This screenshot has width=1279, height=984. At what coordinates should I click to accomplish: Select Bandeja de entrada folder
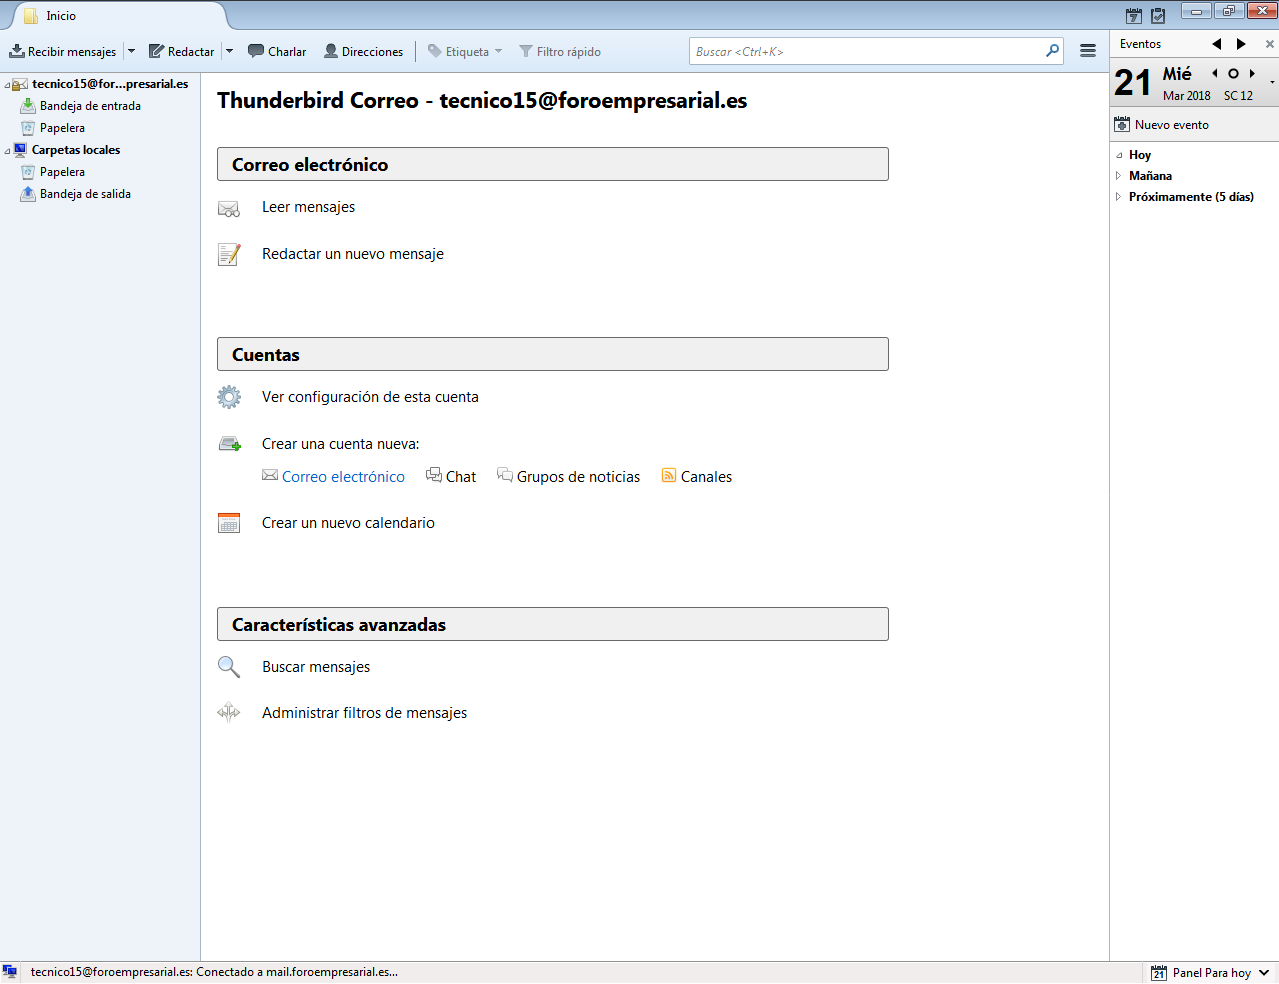90,106
